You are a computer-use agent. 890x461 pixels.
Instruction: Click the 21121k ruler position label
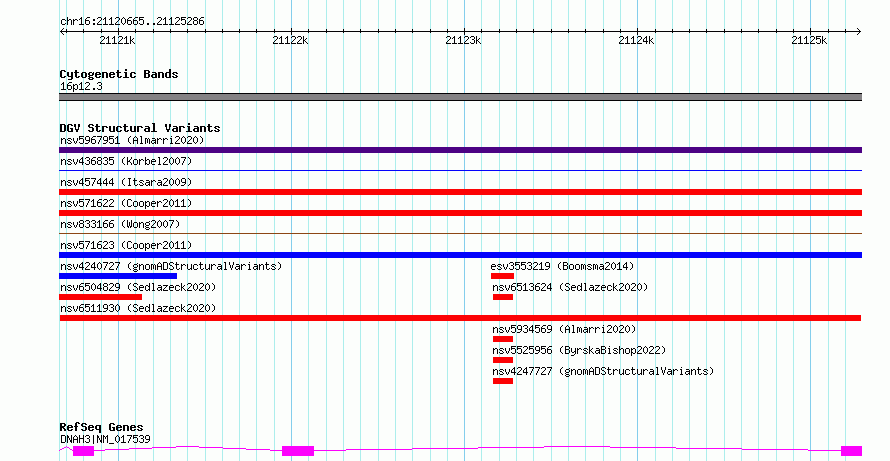(117, 40)
